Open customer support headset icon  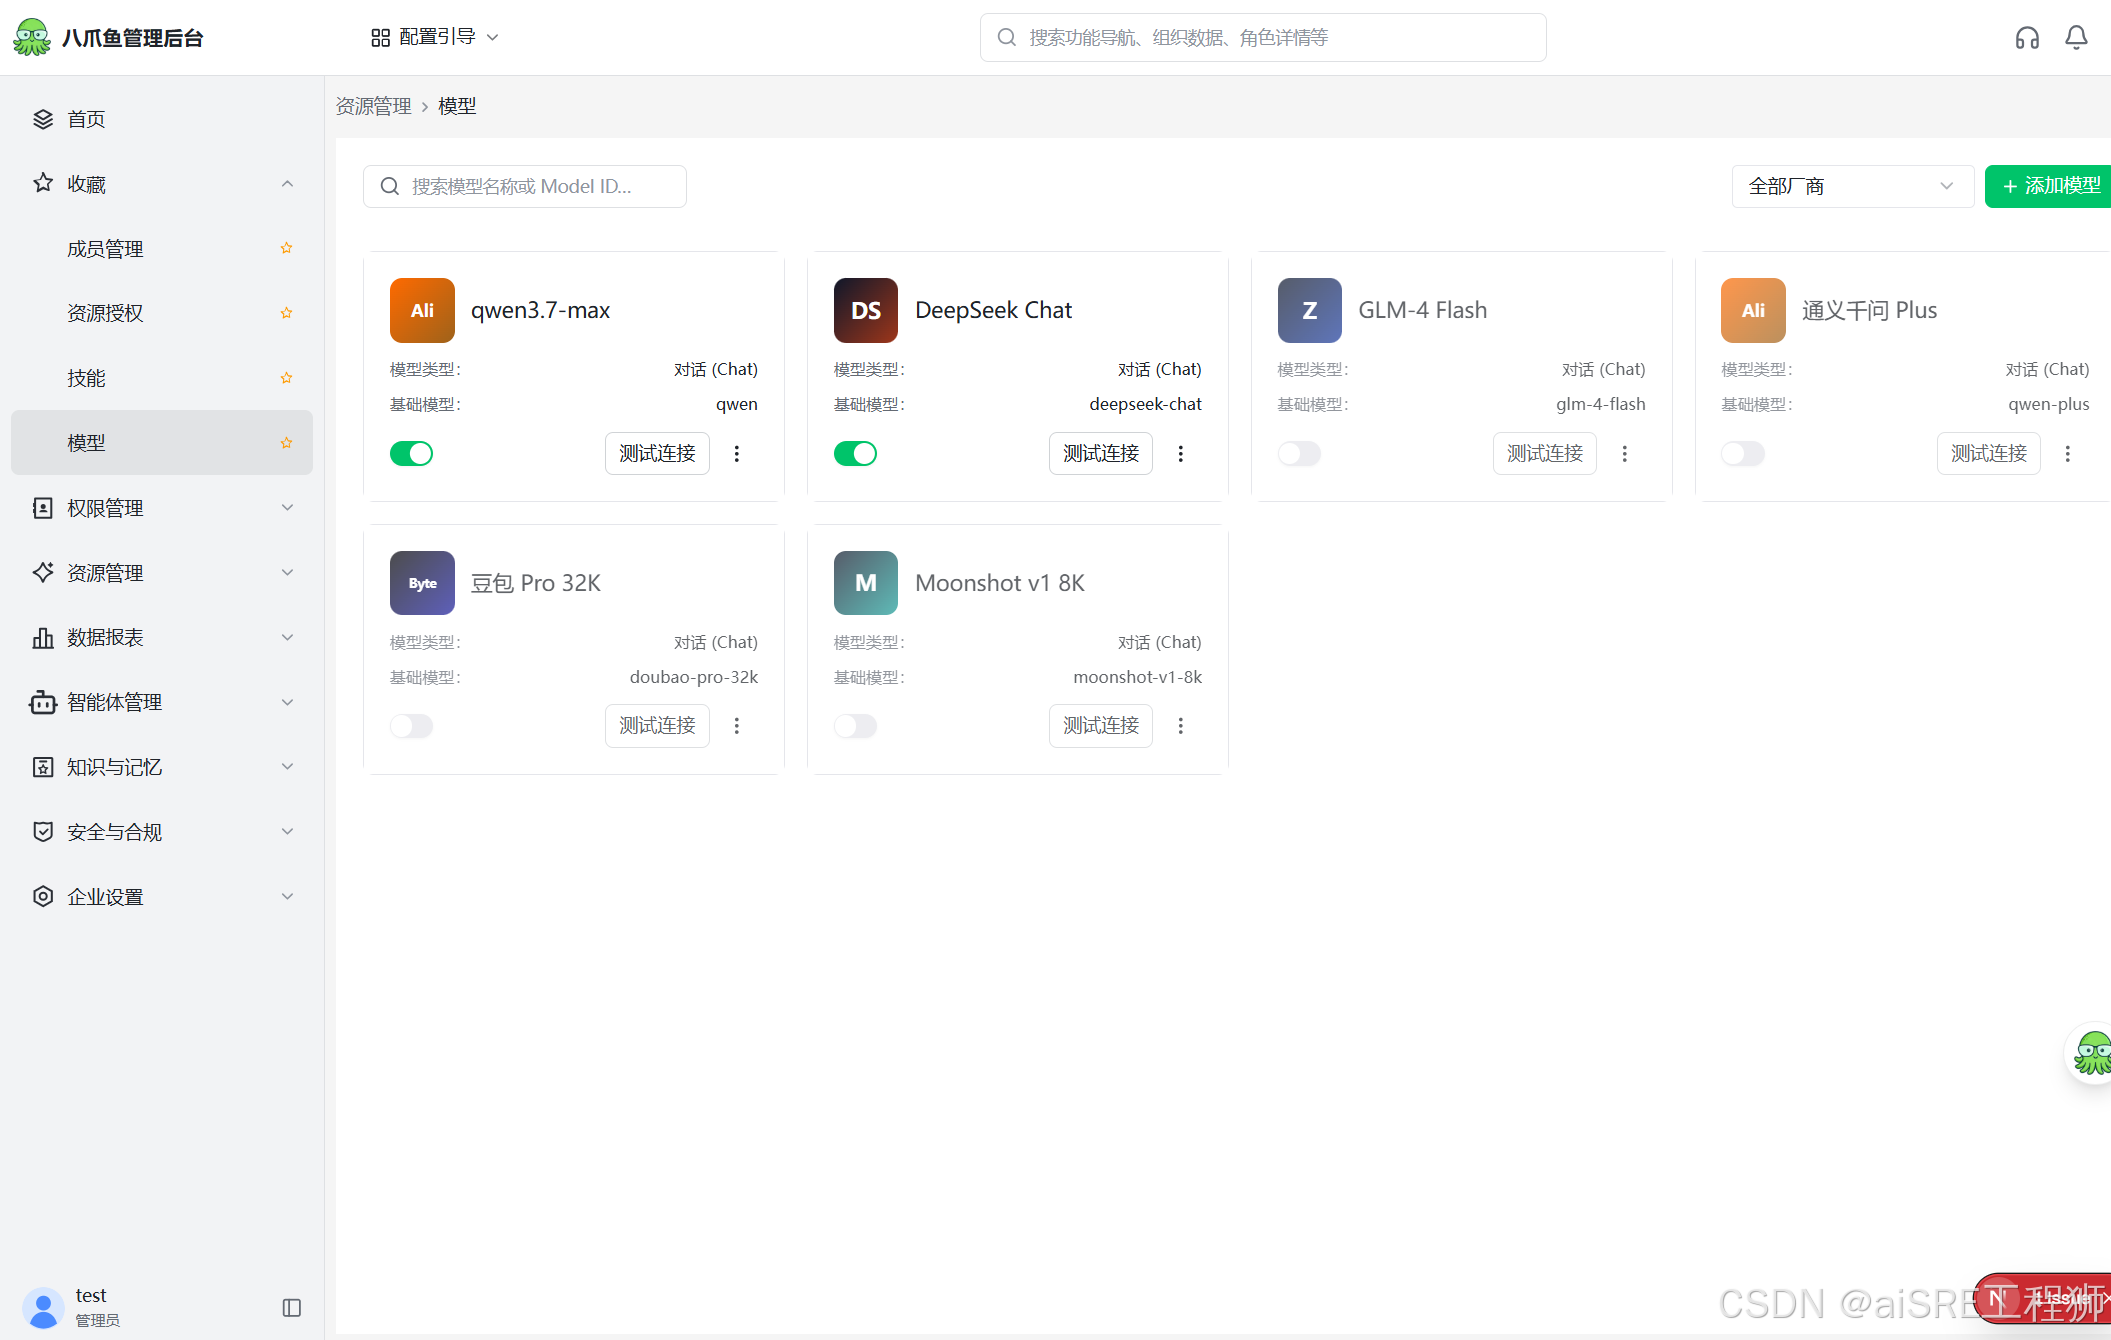coord(2027,38)
